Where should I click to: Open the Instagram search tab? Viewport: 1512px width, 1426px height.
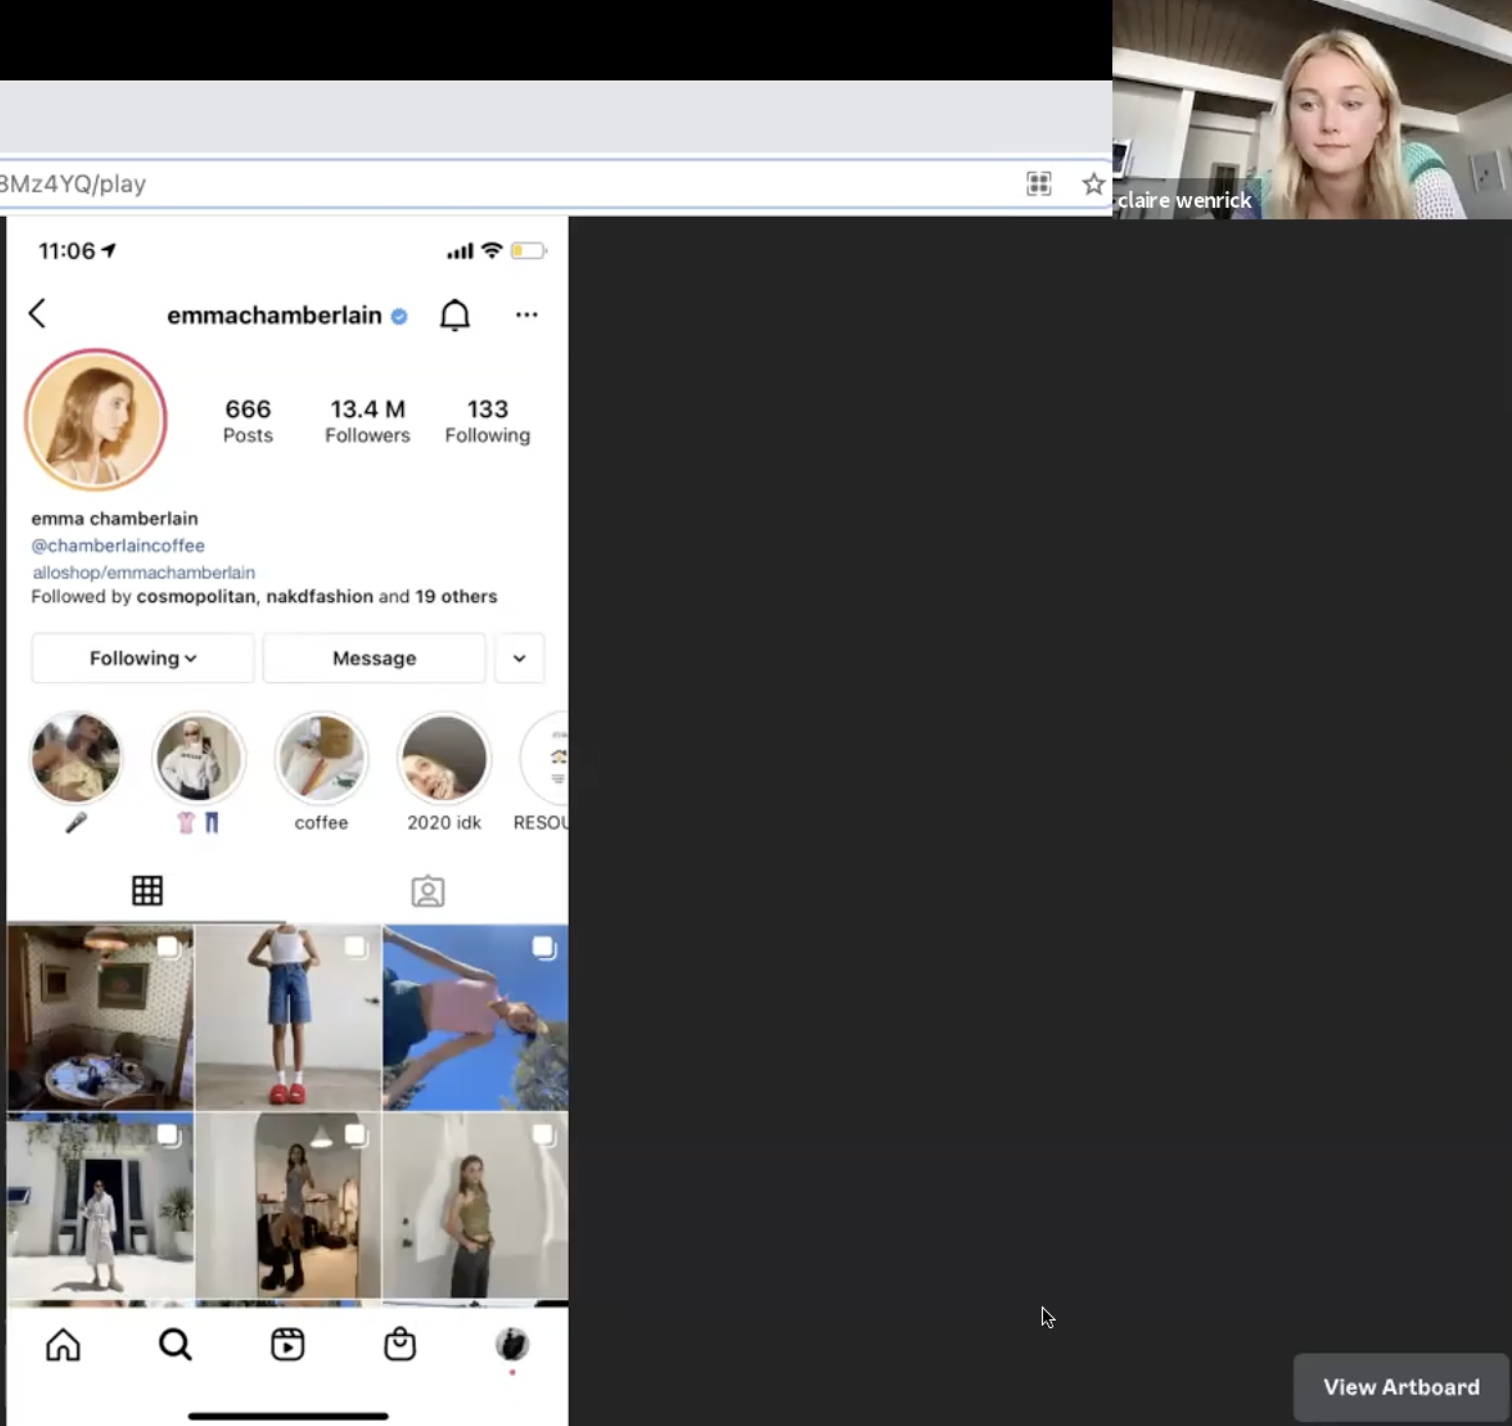click(x=175, y=1345)
